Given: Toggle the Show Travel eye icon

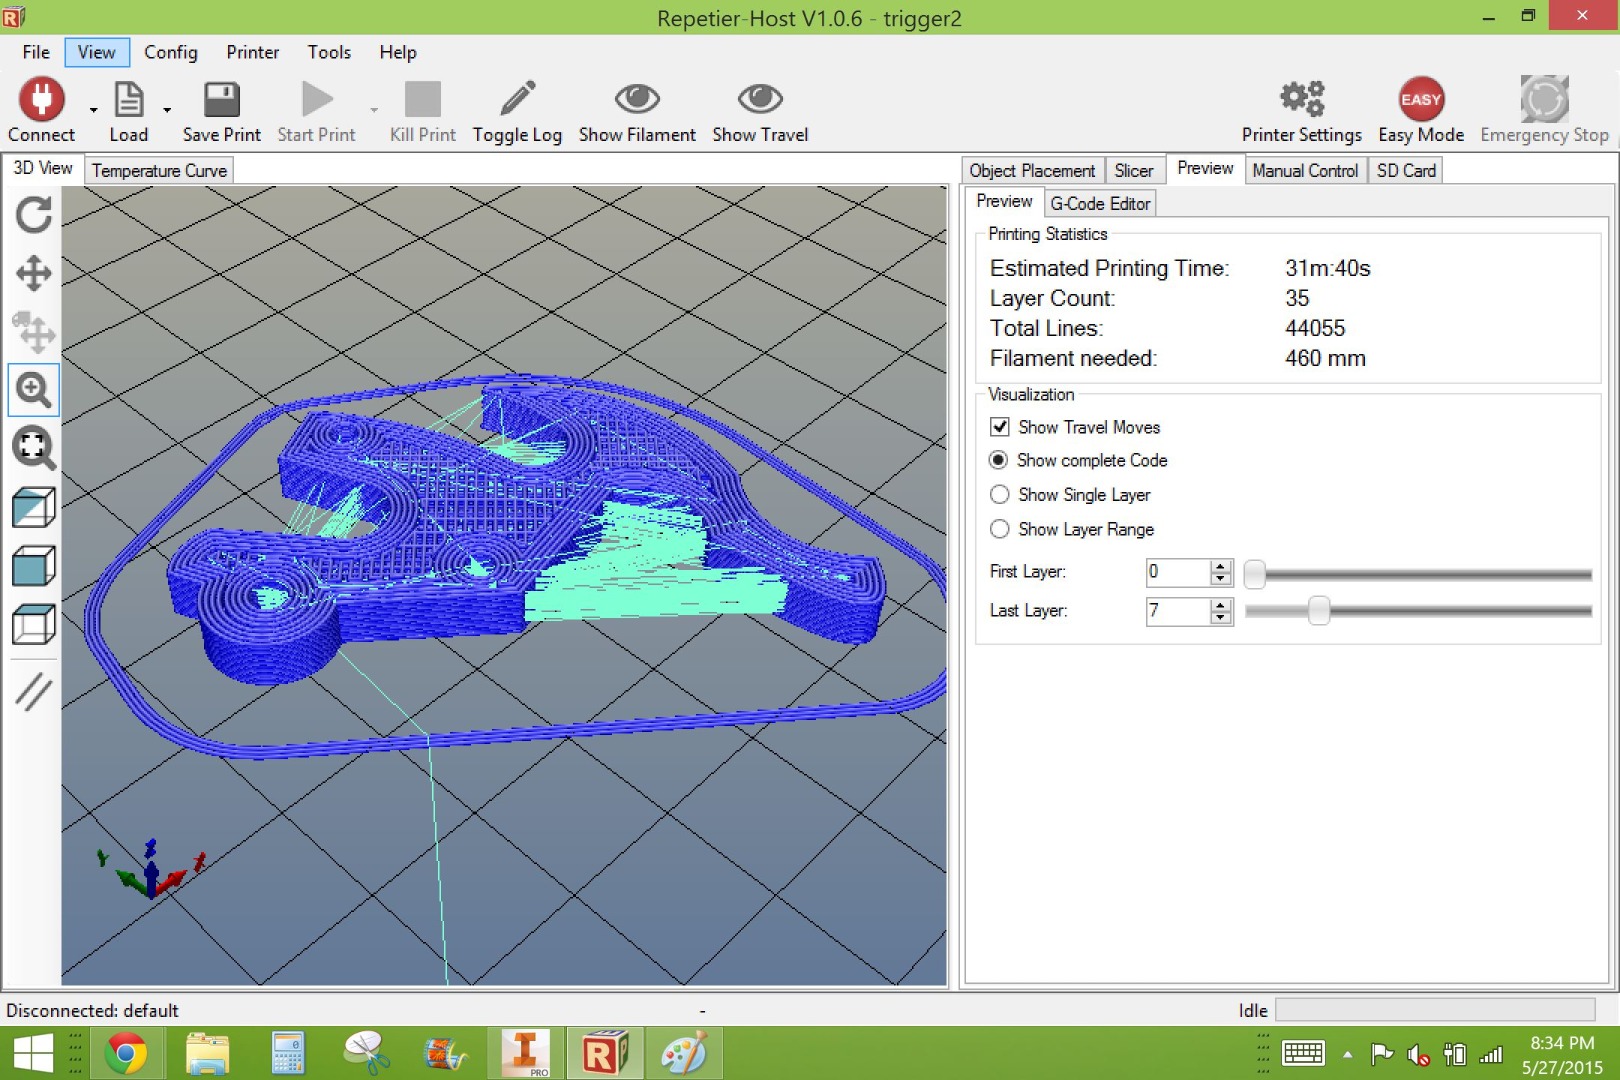Looking at the screenshot, I should click(x=760, y=98).
